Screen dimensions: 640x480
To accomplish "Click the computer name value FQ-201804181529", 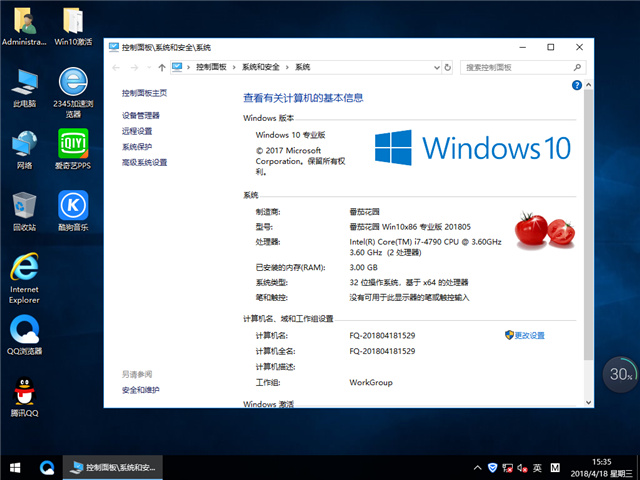I will tap(382, 336).
